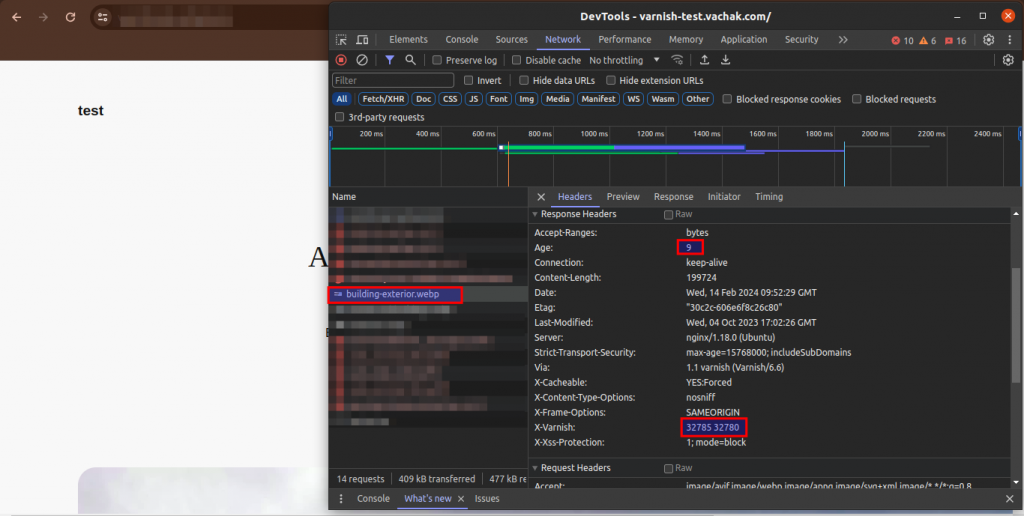Enable Preserve log checkbox
The height and width of the screenshot is (516, 1024).
pos(438,60)
